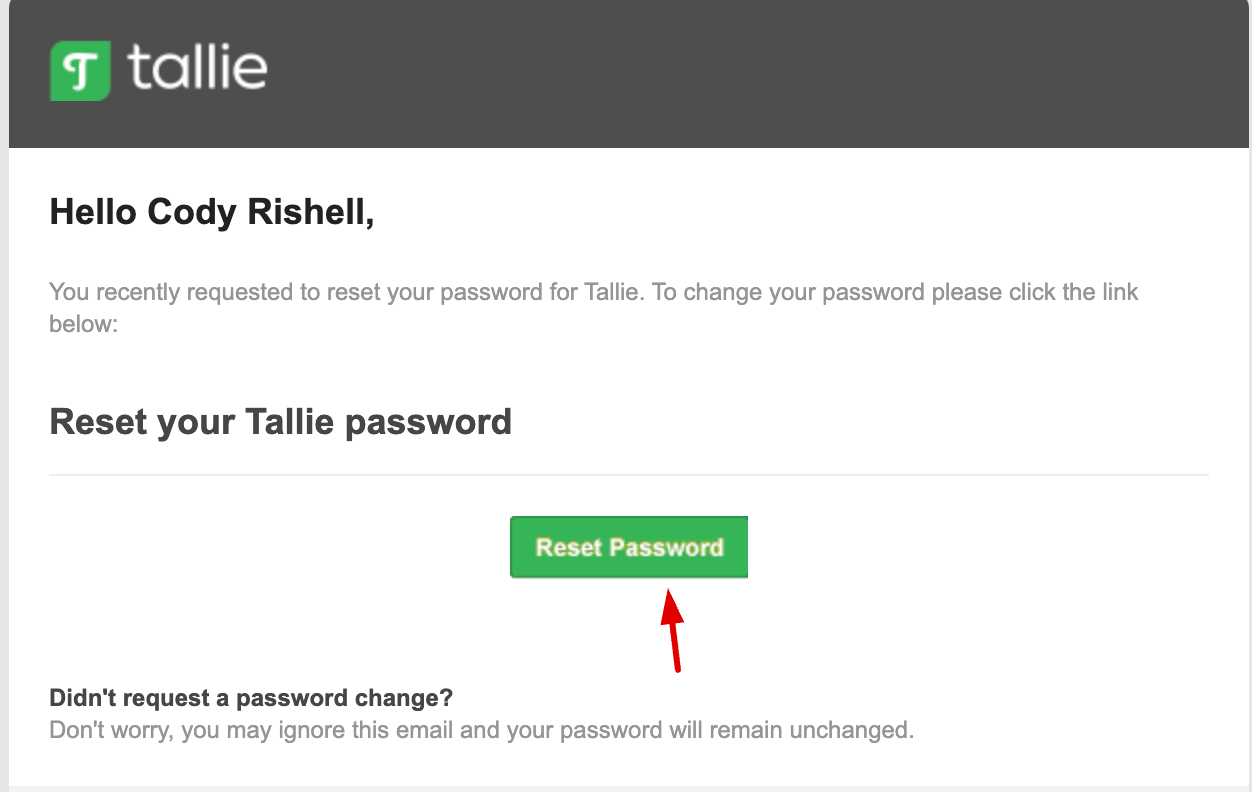Click the word below: ending the paragraph
This screenshot has width=1252, height=792.
coord(84,325)
